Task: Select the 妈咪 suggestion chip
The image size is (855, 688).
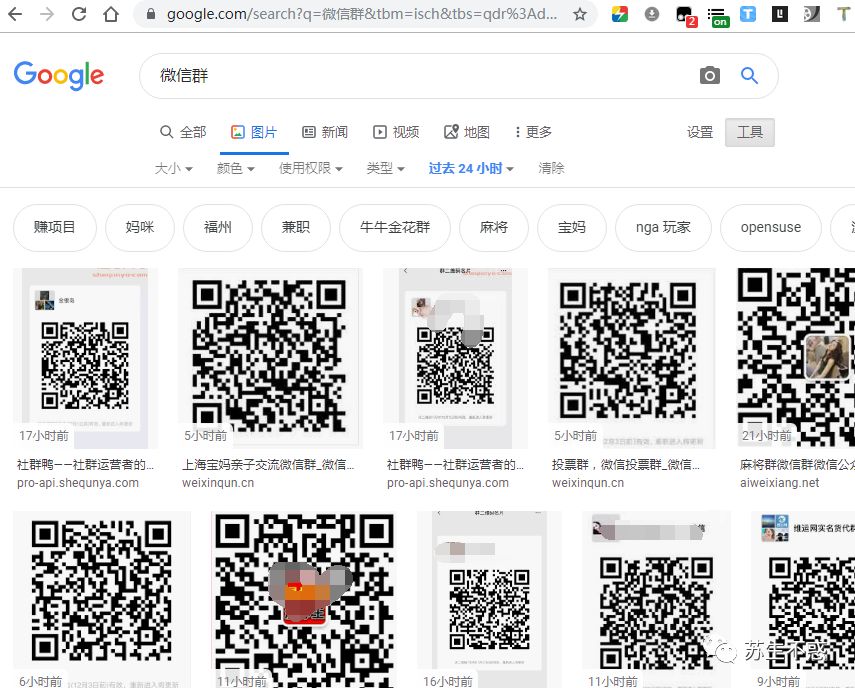Action: tap(140, 227)
